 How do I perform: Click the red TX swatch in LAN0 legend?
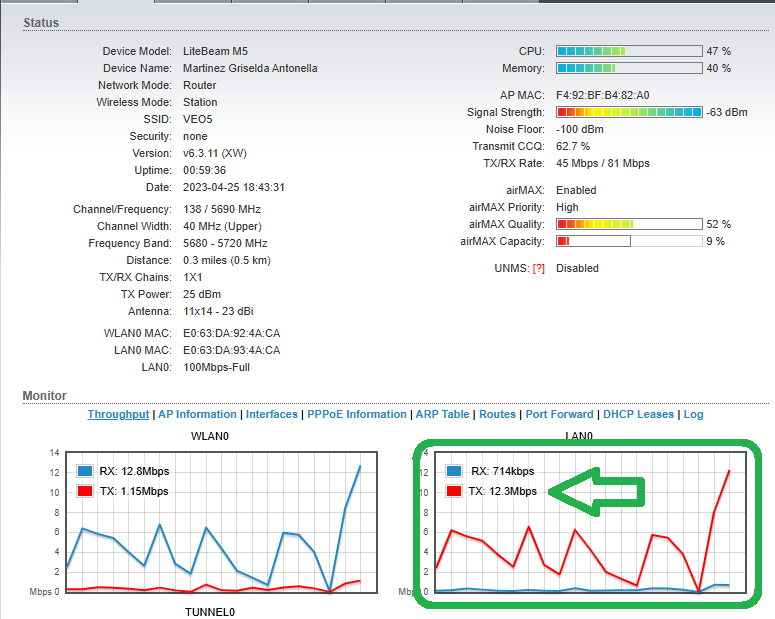(x=454, y=491)
